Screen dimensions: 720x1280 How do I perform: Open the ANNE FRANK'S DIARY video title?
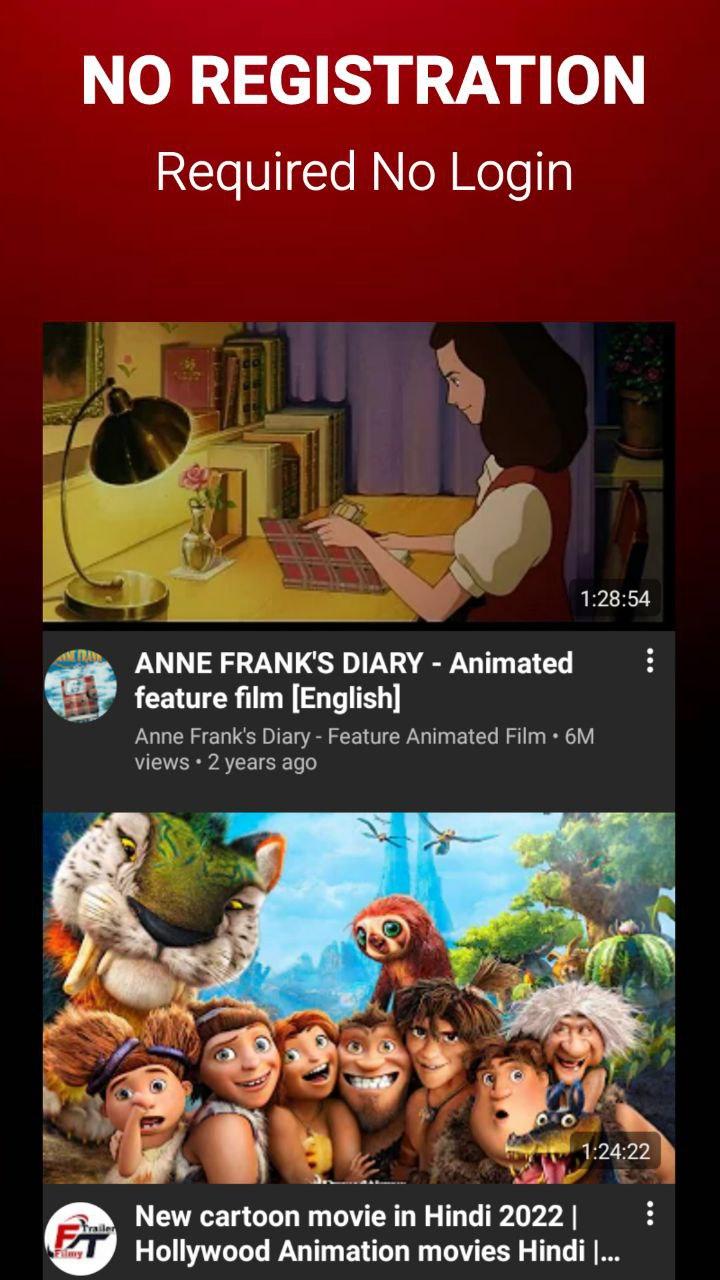(354, 680)
